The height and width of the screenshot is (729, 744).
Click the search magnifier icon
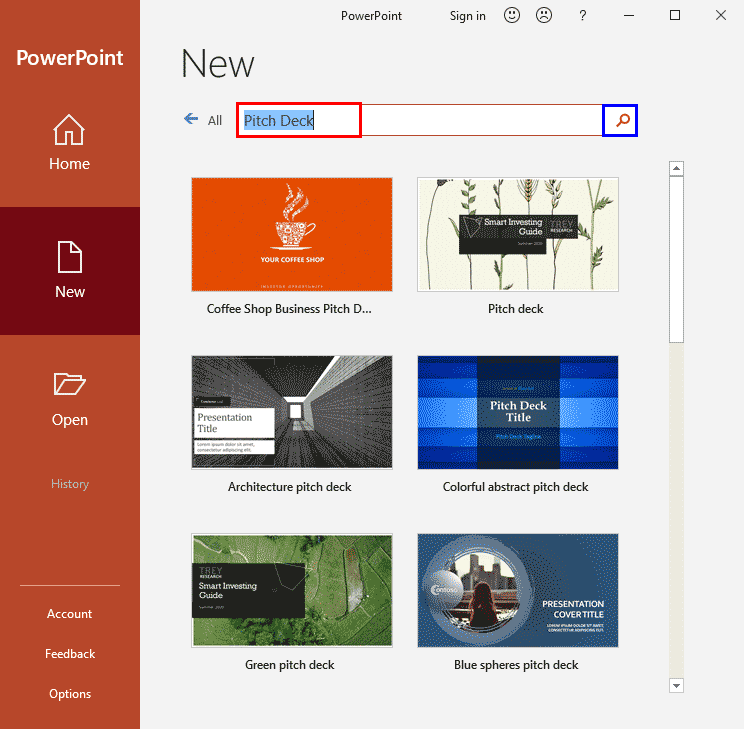pos(621,121)
